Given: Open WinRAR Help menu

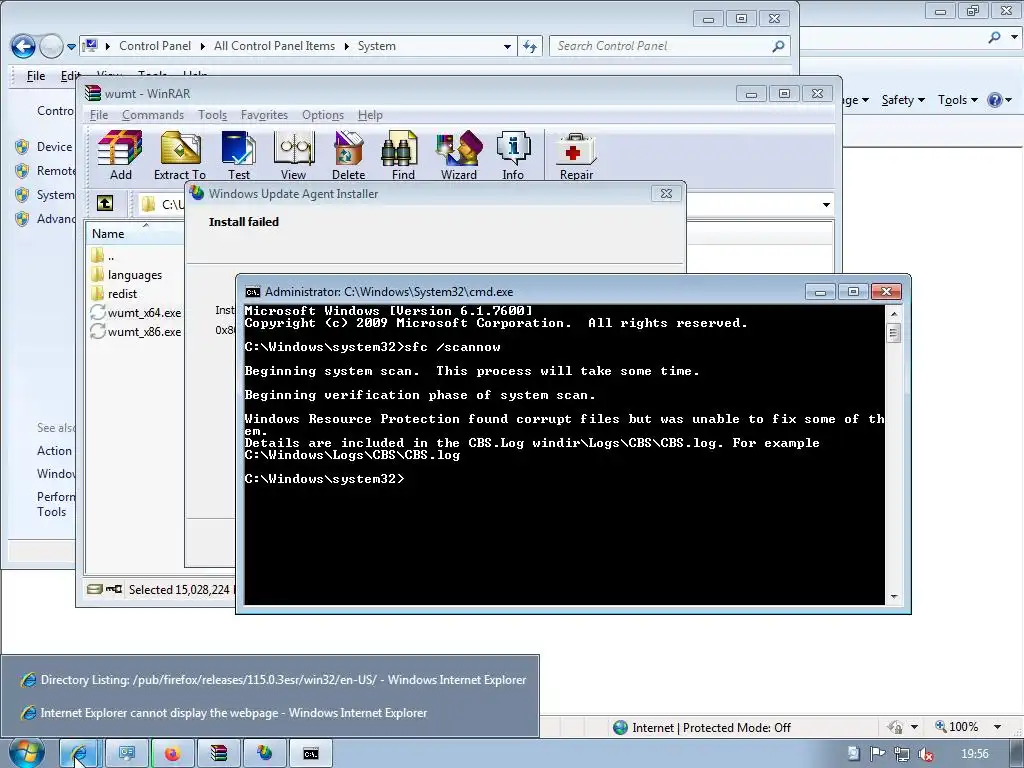Looking at the screenshot, I should (x=370, y=115).
